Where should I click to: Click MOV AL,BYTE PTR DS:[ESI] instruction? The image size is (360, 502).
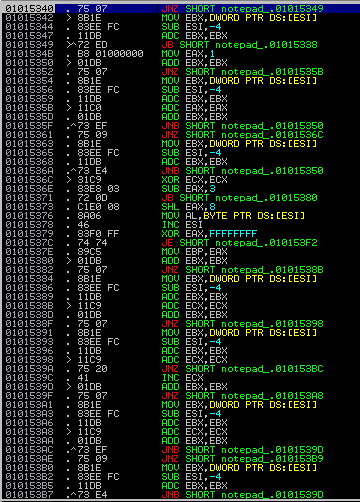pos(233,215)
